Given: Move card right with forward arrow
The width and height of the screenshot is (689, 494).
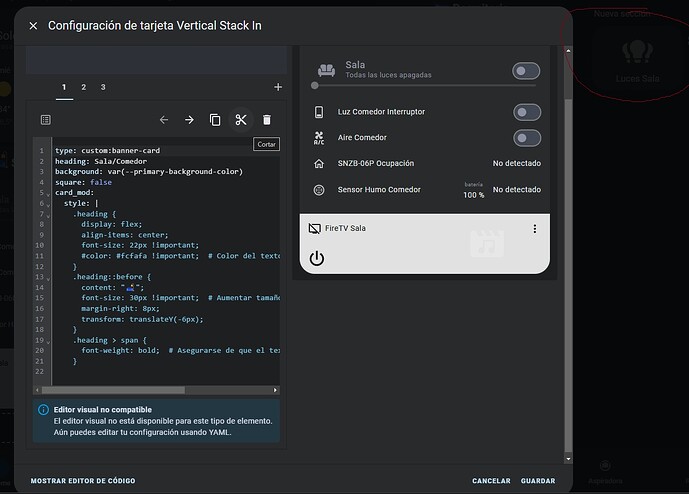Looking at the screenshot, I should pyautogui.click(x=189, y=120).
